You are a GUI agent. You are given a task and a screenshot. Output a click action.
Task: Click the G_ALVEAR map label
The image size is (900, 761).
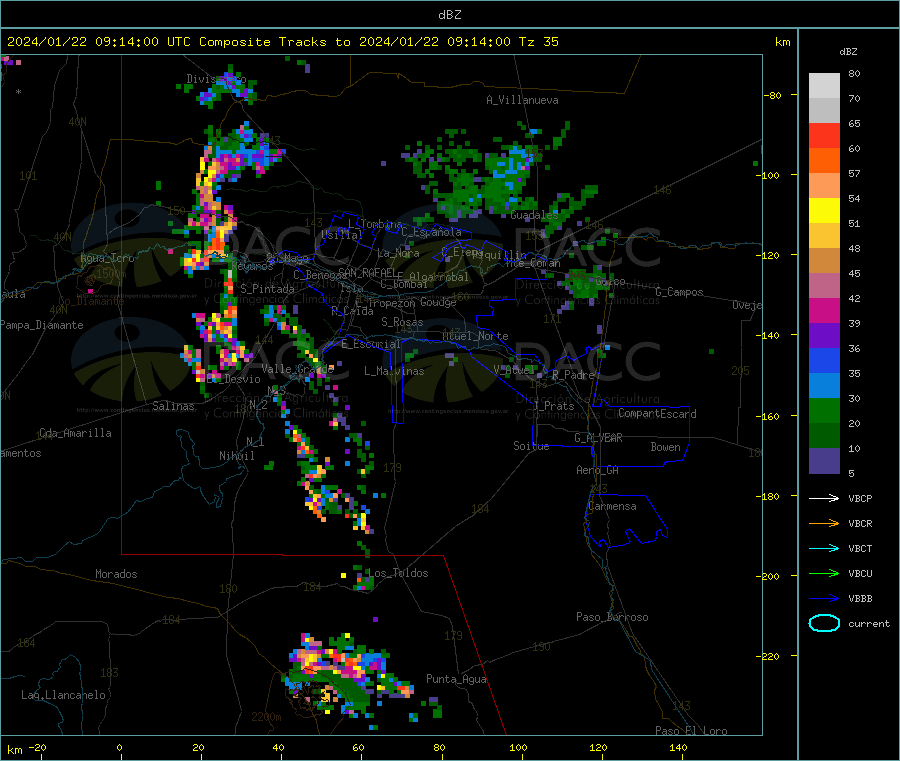point(598,438)
